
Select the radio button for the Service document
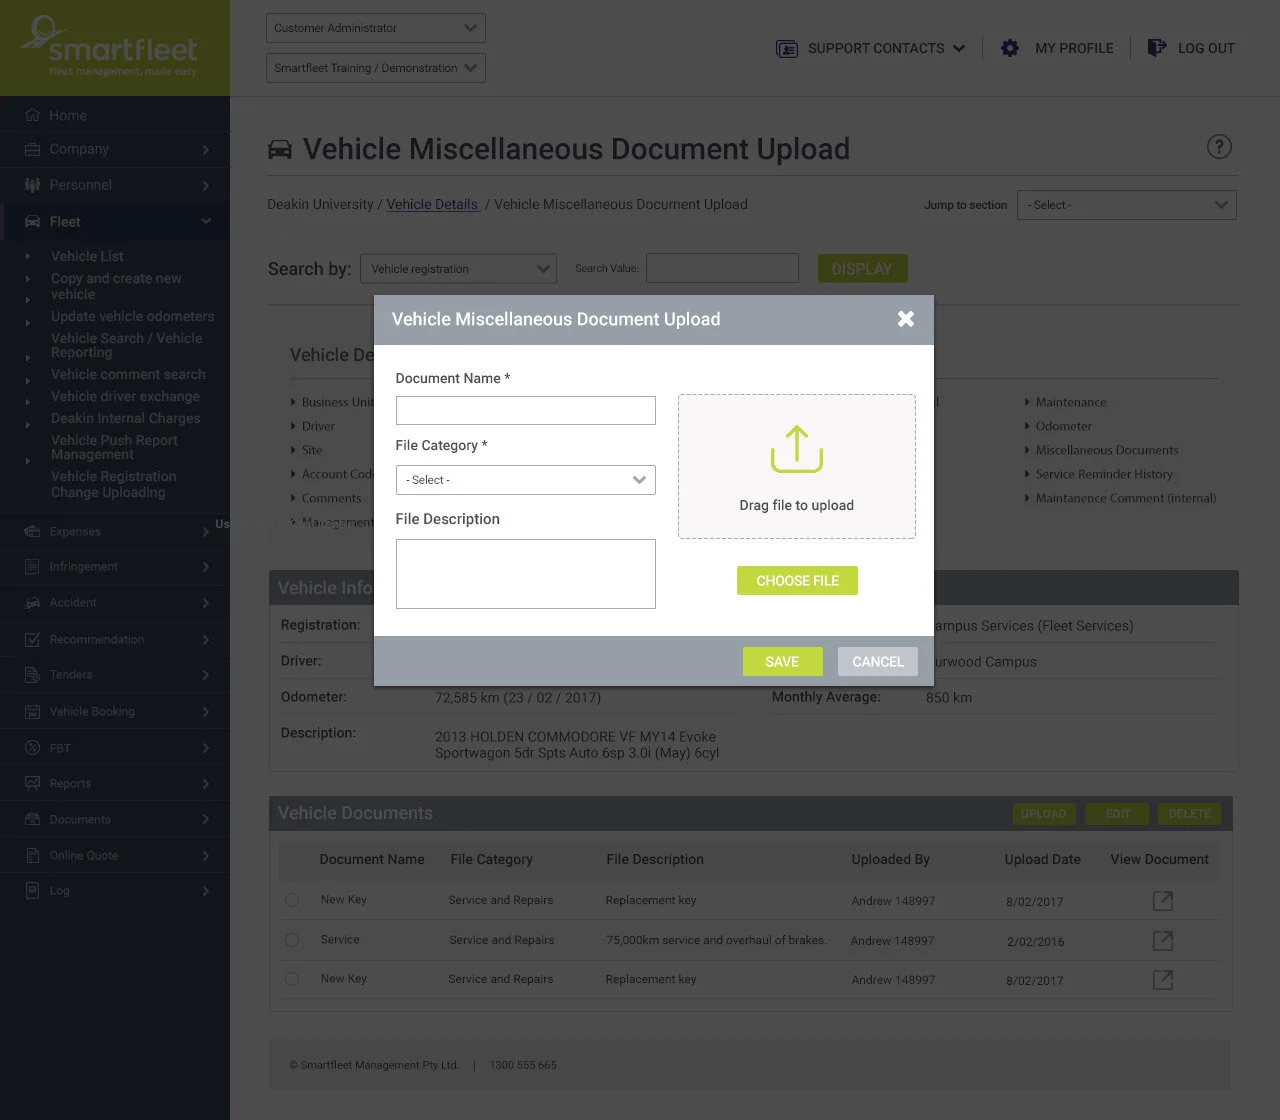point(292,939)
